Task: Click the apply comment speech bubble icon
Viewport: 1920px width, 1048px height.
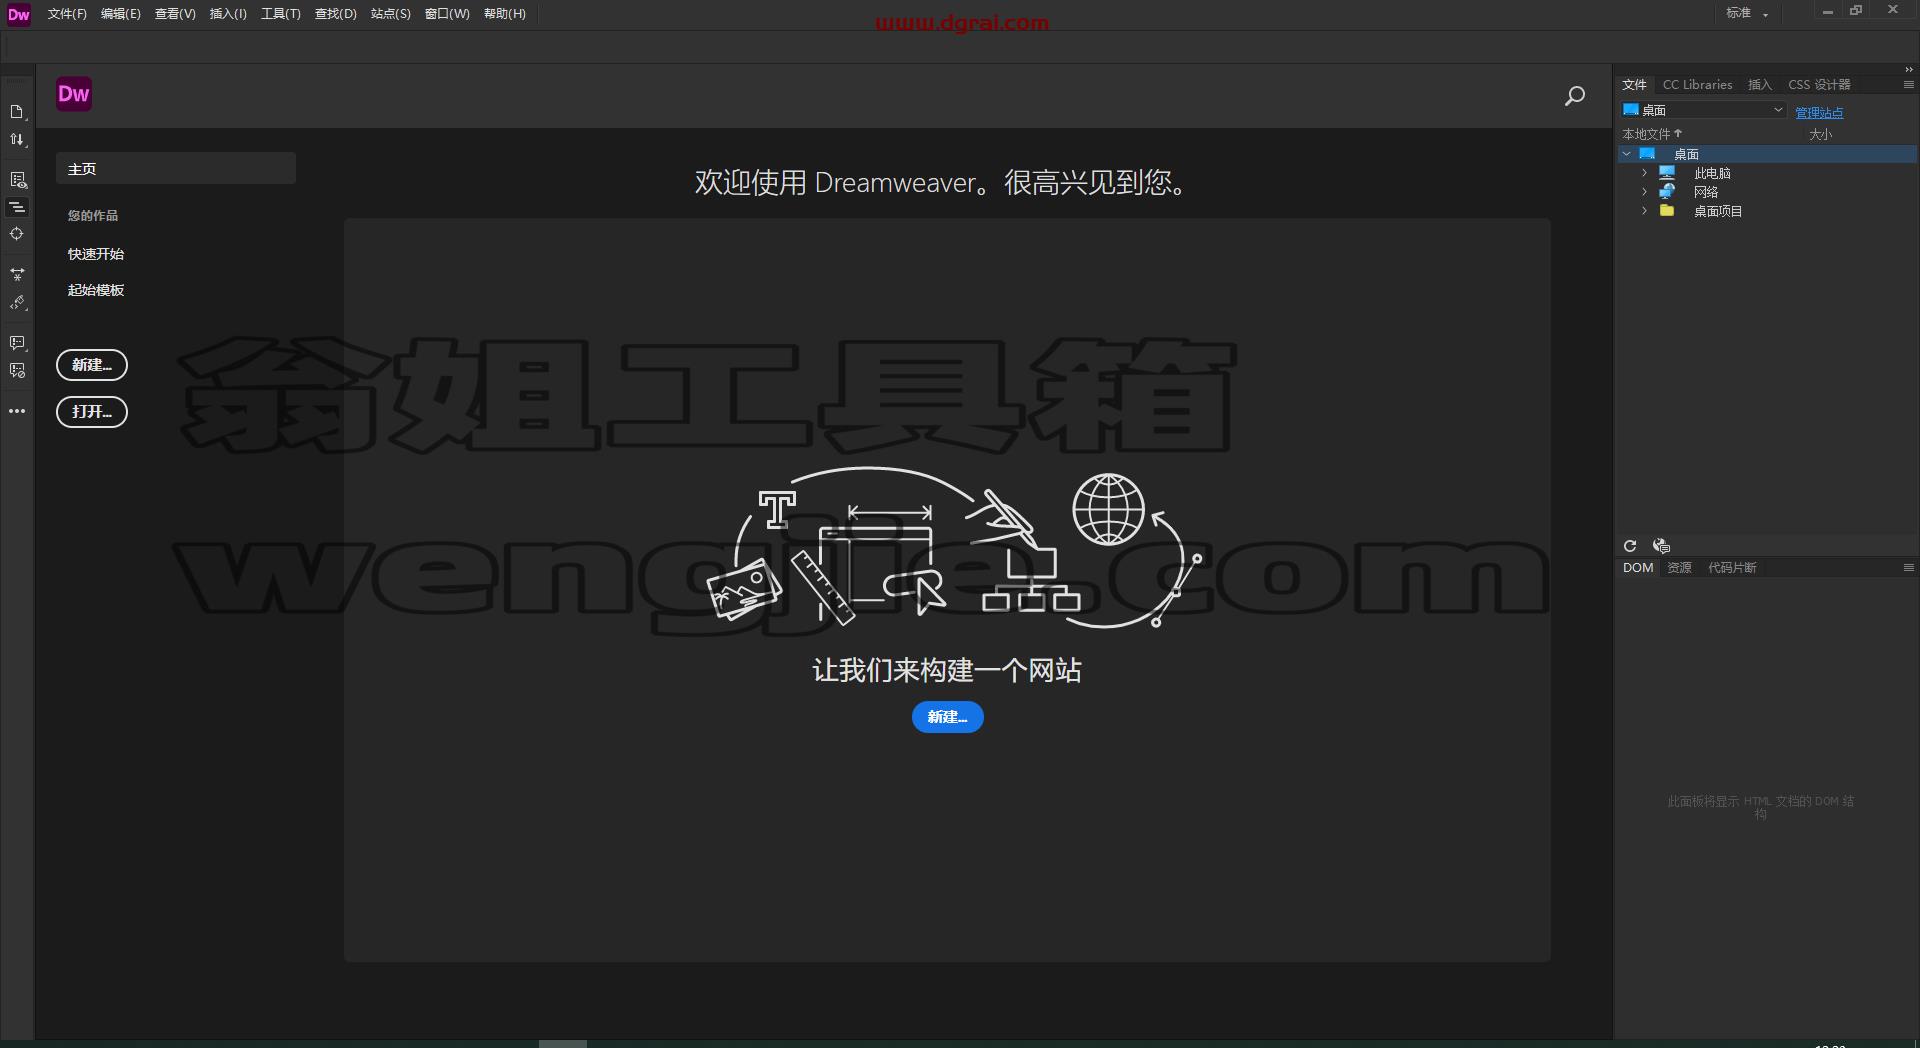Action: [17, 343]
